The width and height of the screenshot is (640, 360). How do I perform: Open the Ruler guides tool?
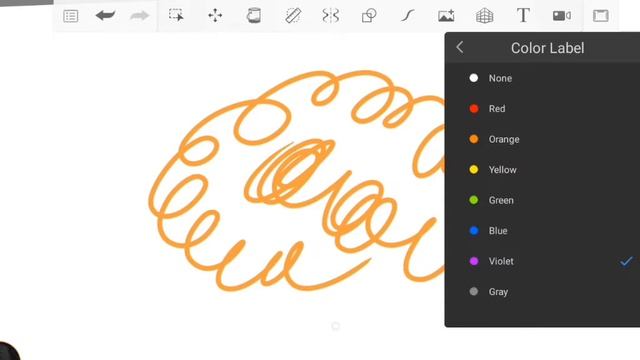(293, 16)
